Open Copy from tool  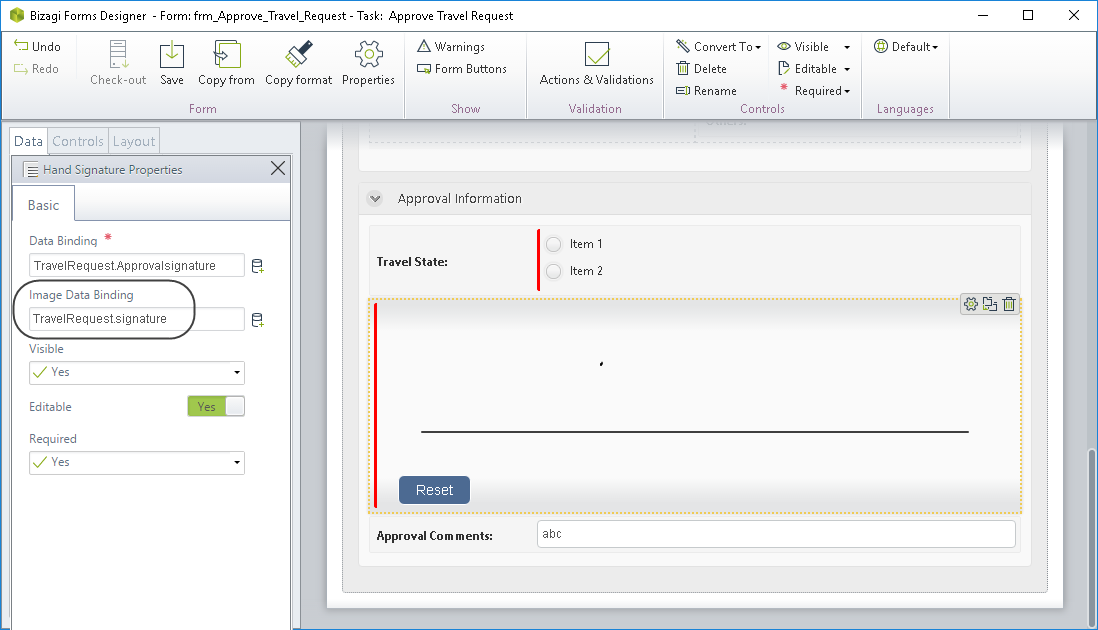pos(226,63)
